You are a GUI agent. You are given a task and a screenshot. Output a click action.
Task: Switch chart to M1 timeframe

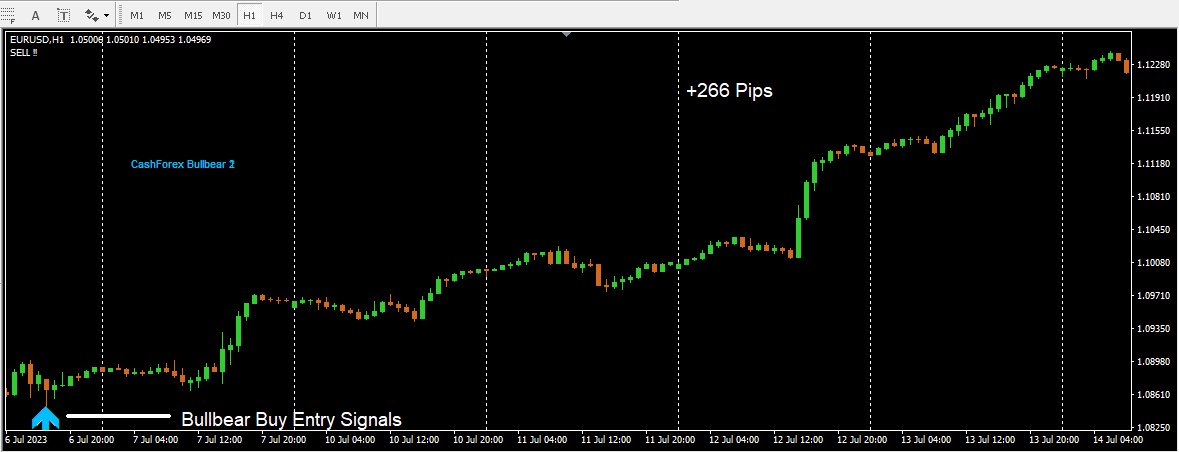click(137, 15)
